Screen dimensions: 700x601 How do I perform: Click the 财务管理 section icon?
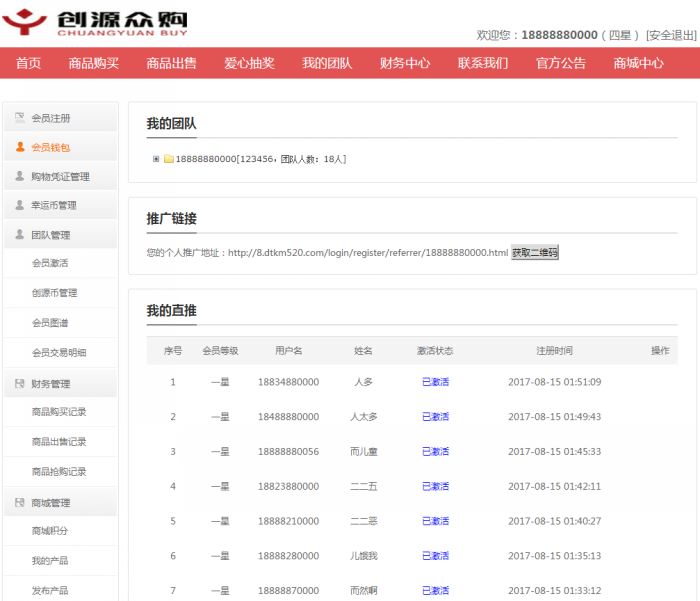point(20,384)
